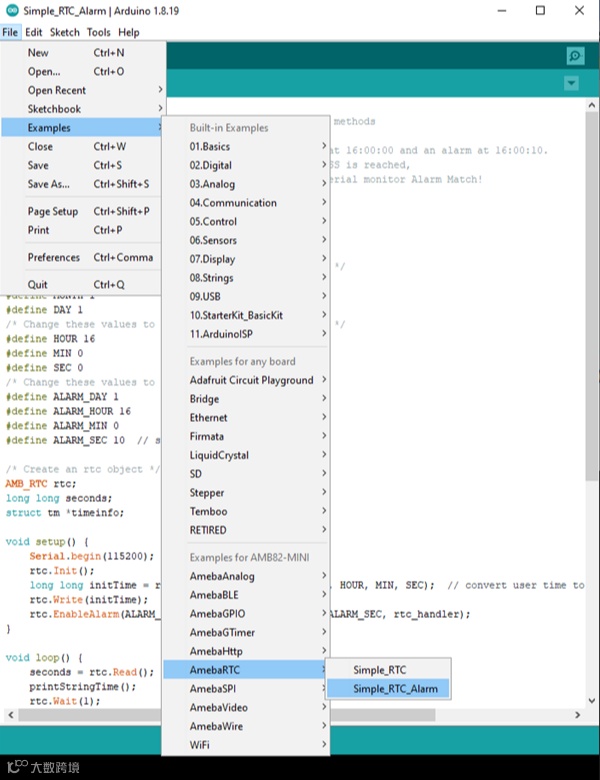The height and width of the screenshot is (780, 600).
Task: Open the tab options dropdown arrow
Action: click(x=571, y=83)
